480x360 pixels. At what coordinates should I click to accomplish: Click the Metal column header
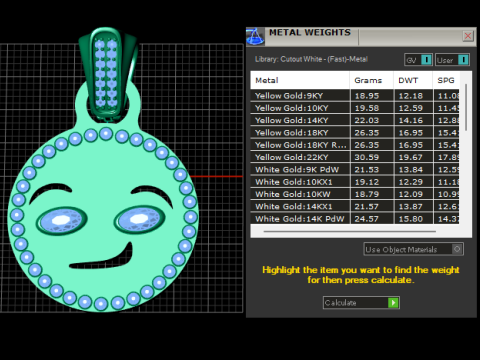(300, 80)
